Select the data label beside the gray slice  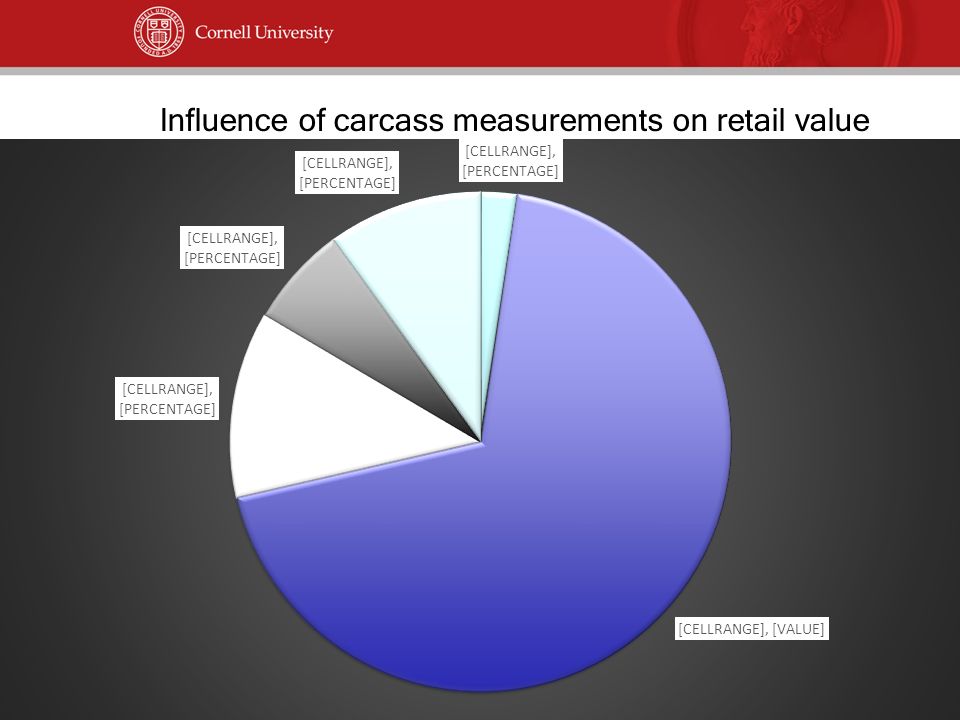pyautogui.click(x=233, y=247)
